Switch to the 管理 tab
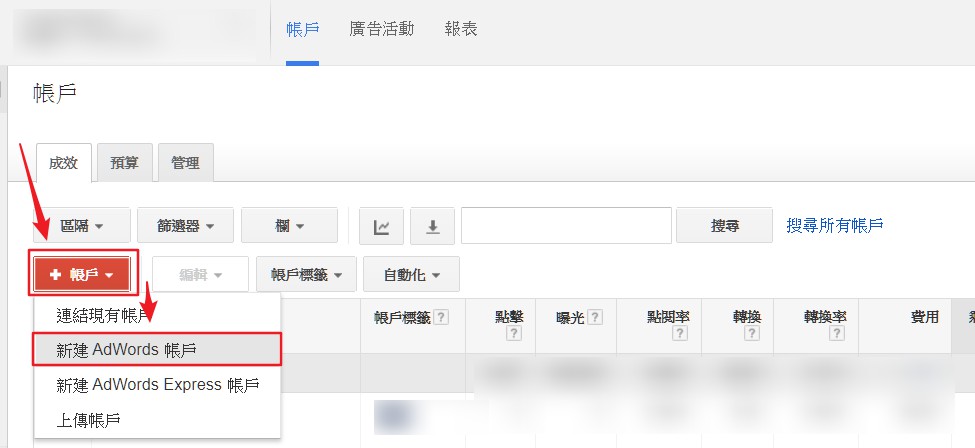The width and height of the screenshot is (975, 448). pyautogui.click(x=185, y=163)
